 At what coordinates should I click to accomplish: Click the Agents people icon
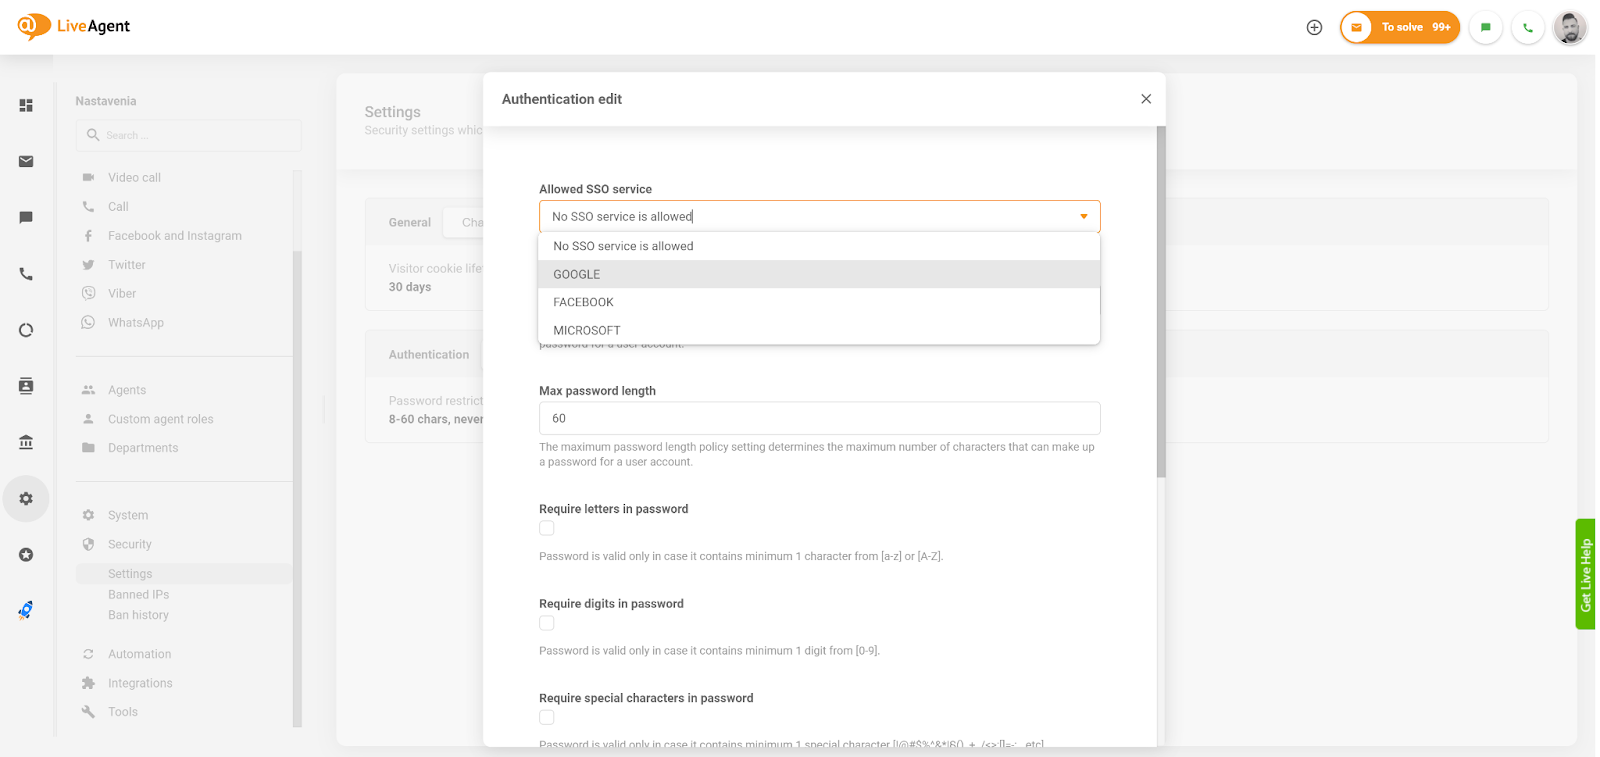88,390
